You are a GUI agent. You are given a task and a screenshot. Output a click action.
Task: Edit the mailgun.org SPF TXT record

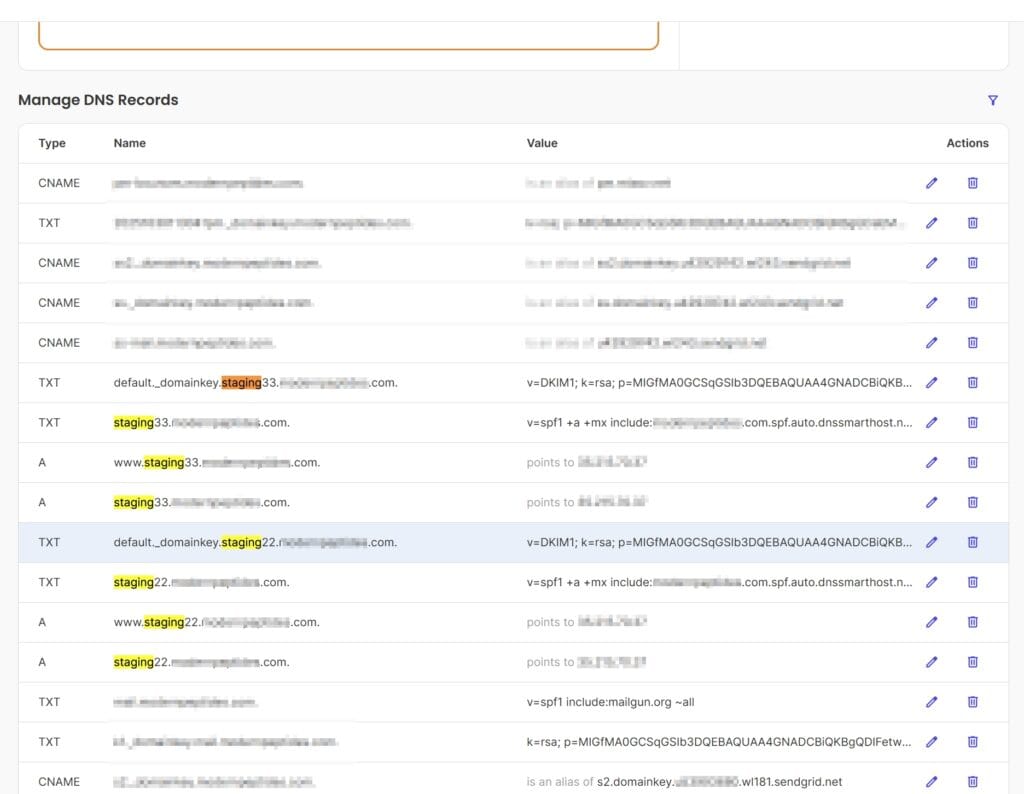click(x=932, y=702)
